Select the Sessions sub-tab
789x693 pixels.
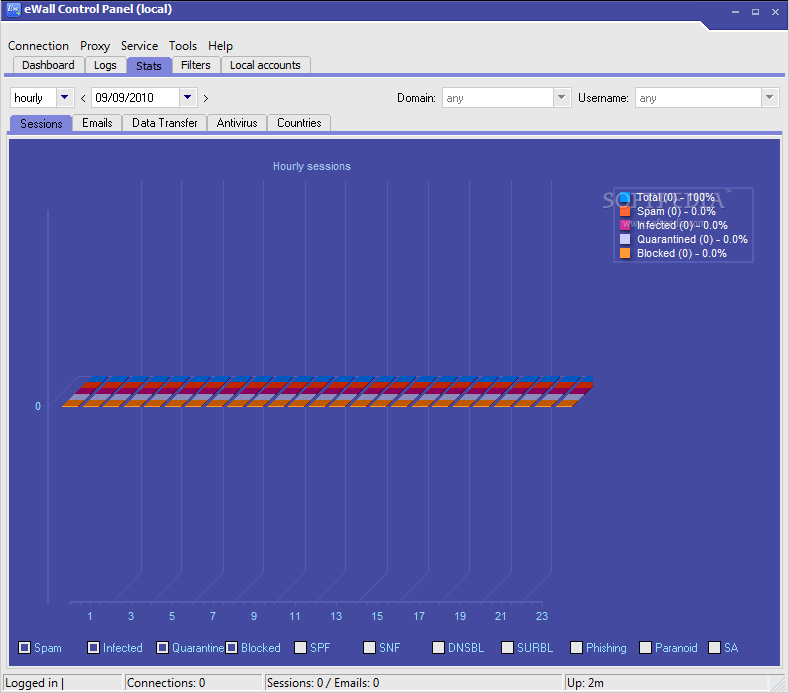tap(41, 124)
